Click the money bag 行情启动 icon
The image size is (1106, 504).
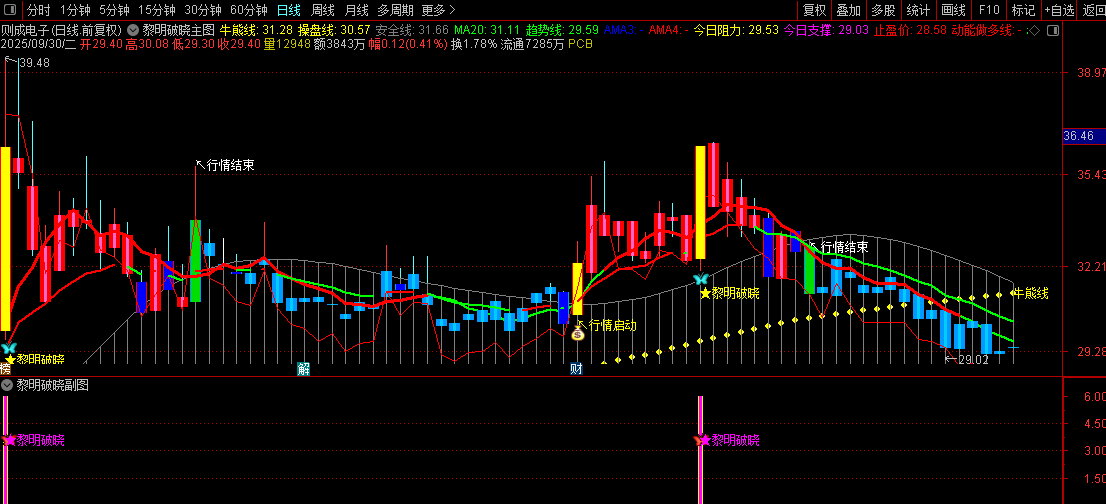(x=578, y=334)
